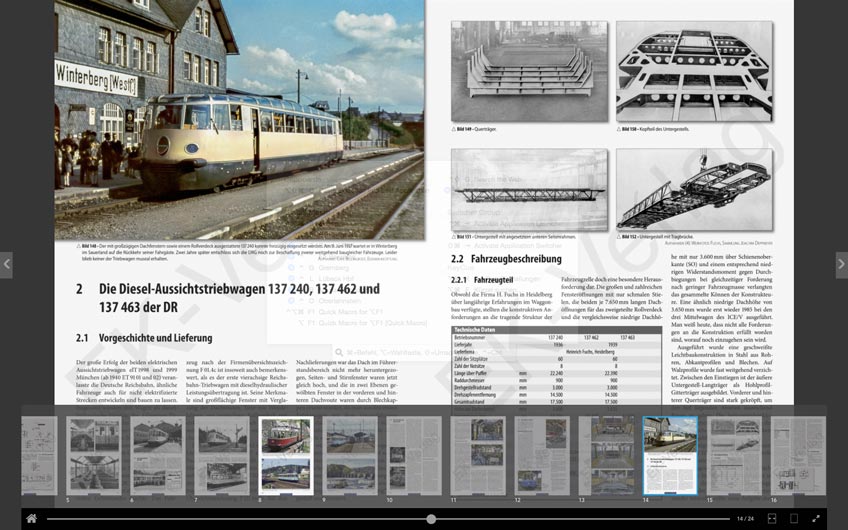Click the Bild 152 Untergestell mit Tragbrücke photo
This screenshot has height=530, width=848.
[694, 190]
